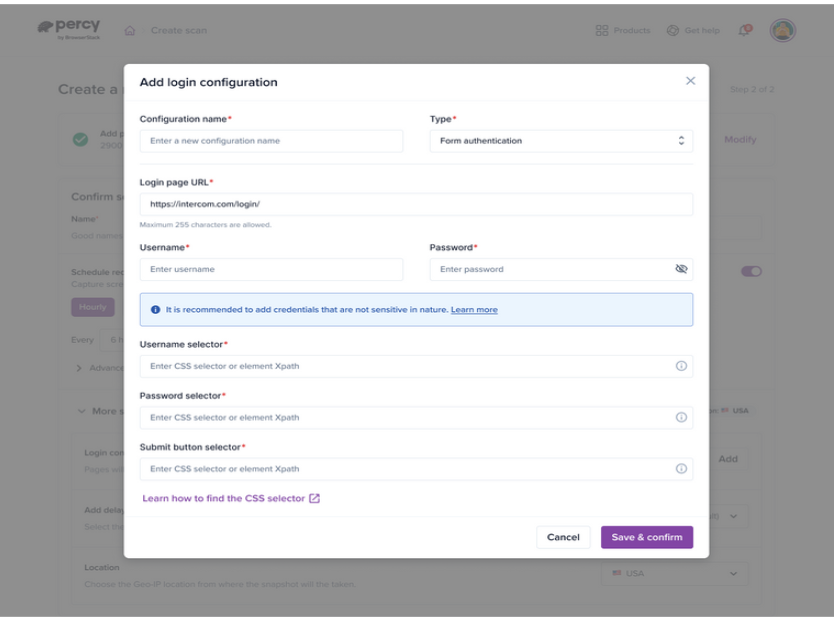Click the Hourly schedule tab

click(x=92, y=307)
